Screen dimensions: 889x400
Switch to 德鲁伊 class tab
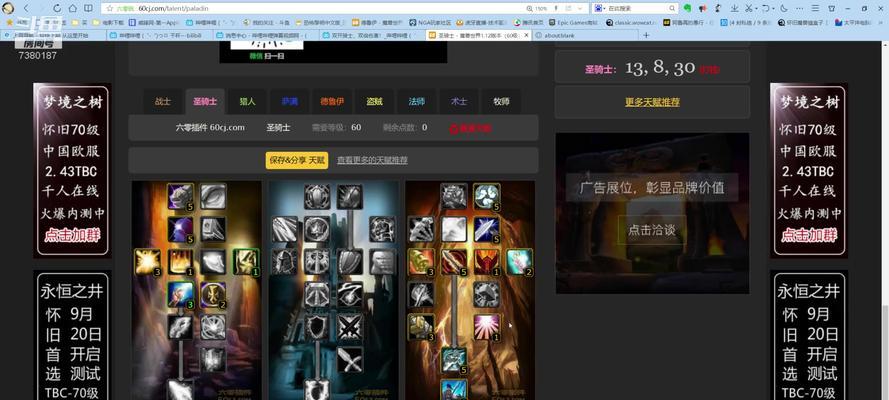tap(332, 102)
